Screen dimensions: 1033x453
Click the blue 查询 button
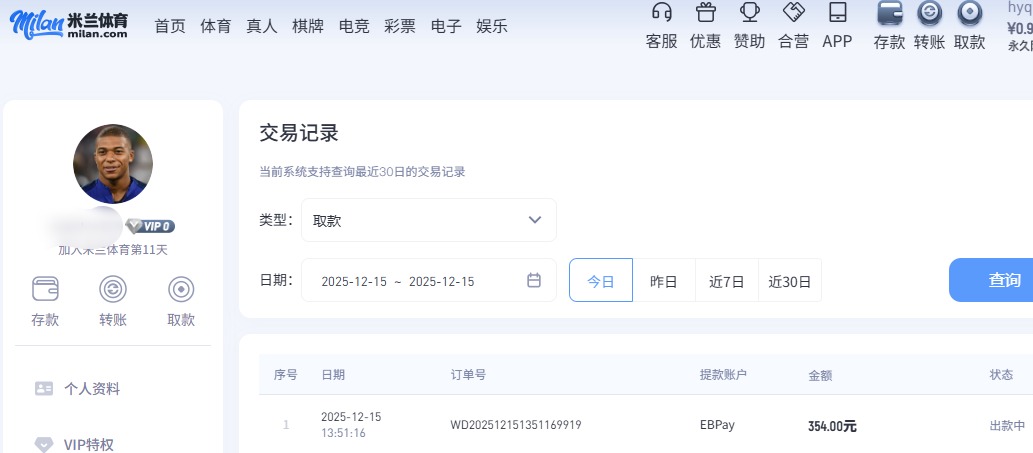991,280
